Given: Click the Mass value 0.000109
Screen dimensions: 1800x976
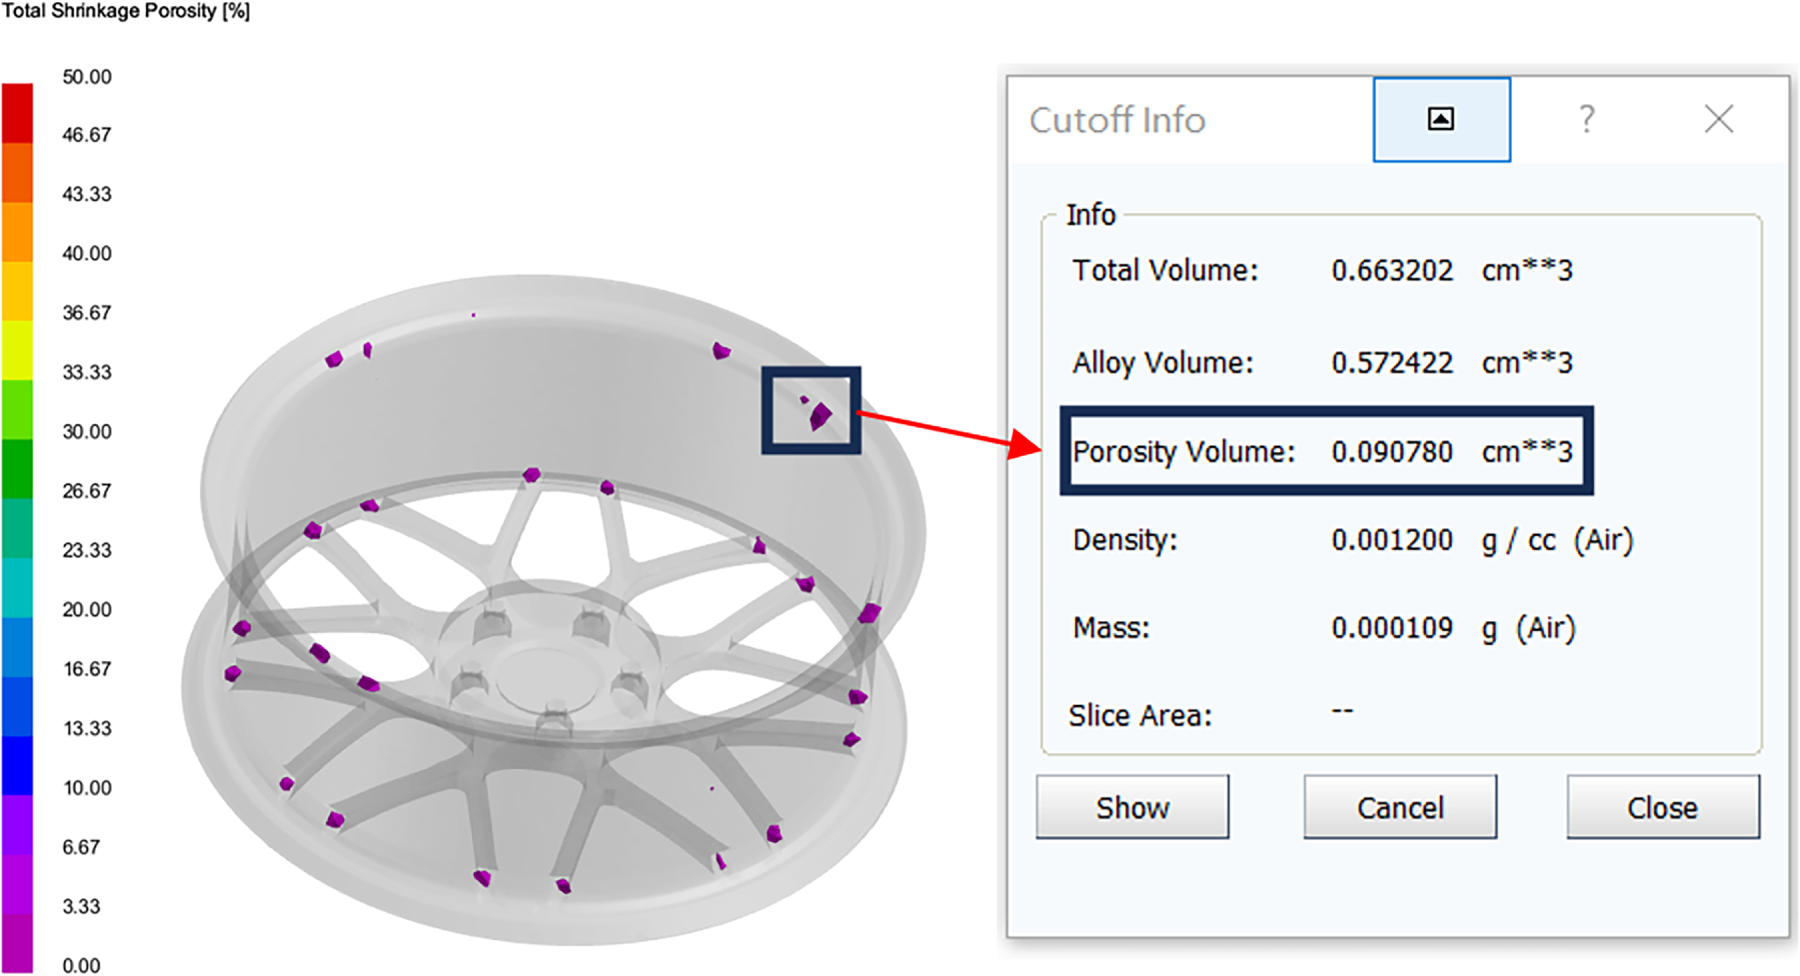Looking at the screenshot, I should point(1391,628).
